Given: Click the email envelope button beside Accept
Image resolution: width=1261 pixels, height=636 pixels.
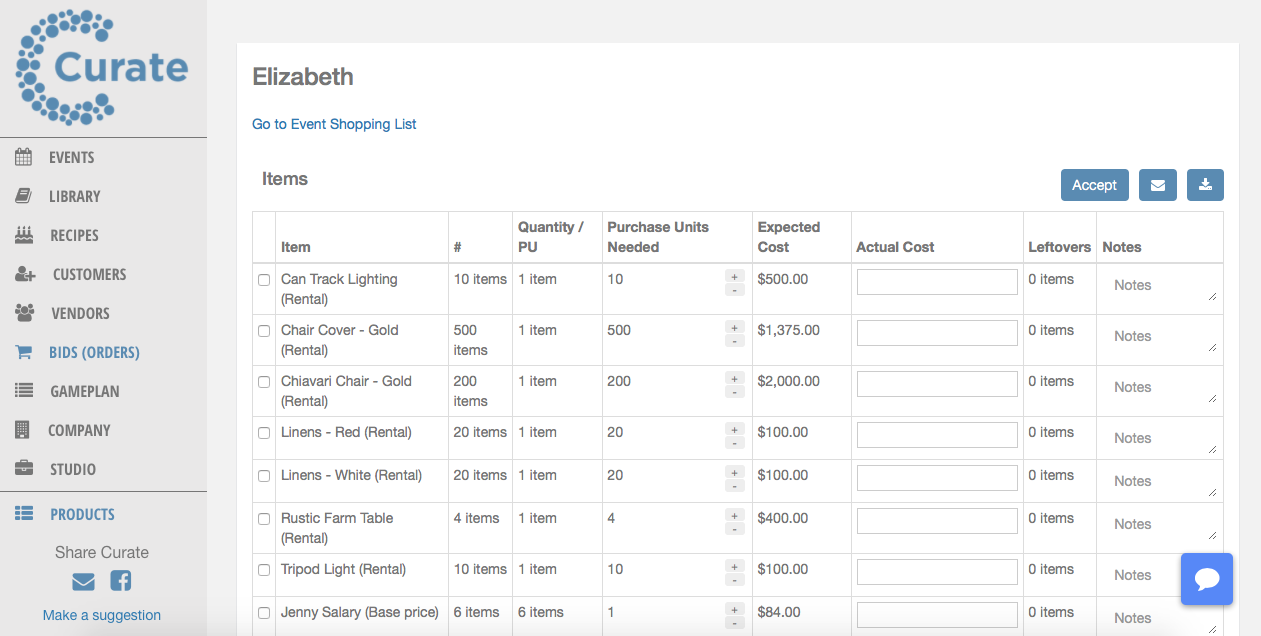Looking at the screenshot, I should click(x=1157, y=185).
